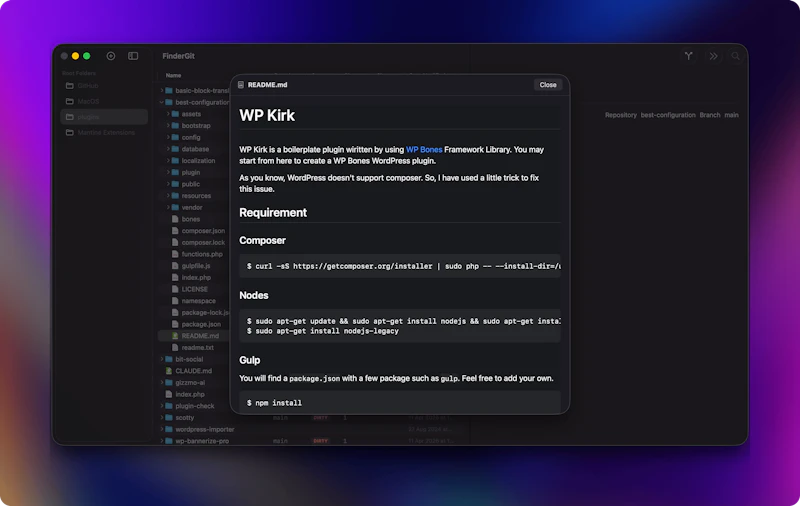
Task: Expand the config folder chevron
Action: (168, 138)
